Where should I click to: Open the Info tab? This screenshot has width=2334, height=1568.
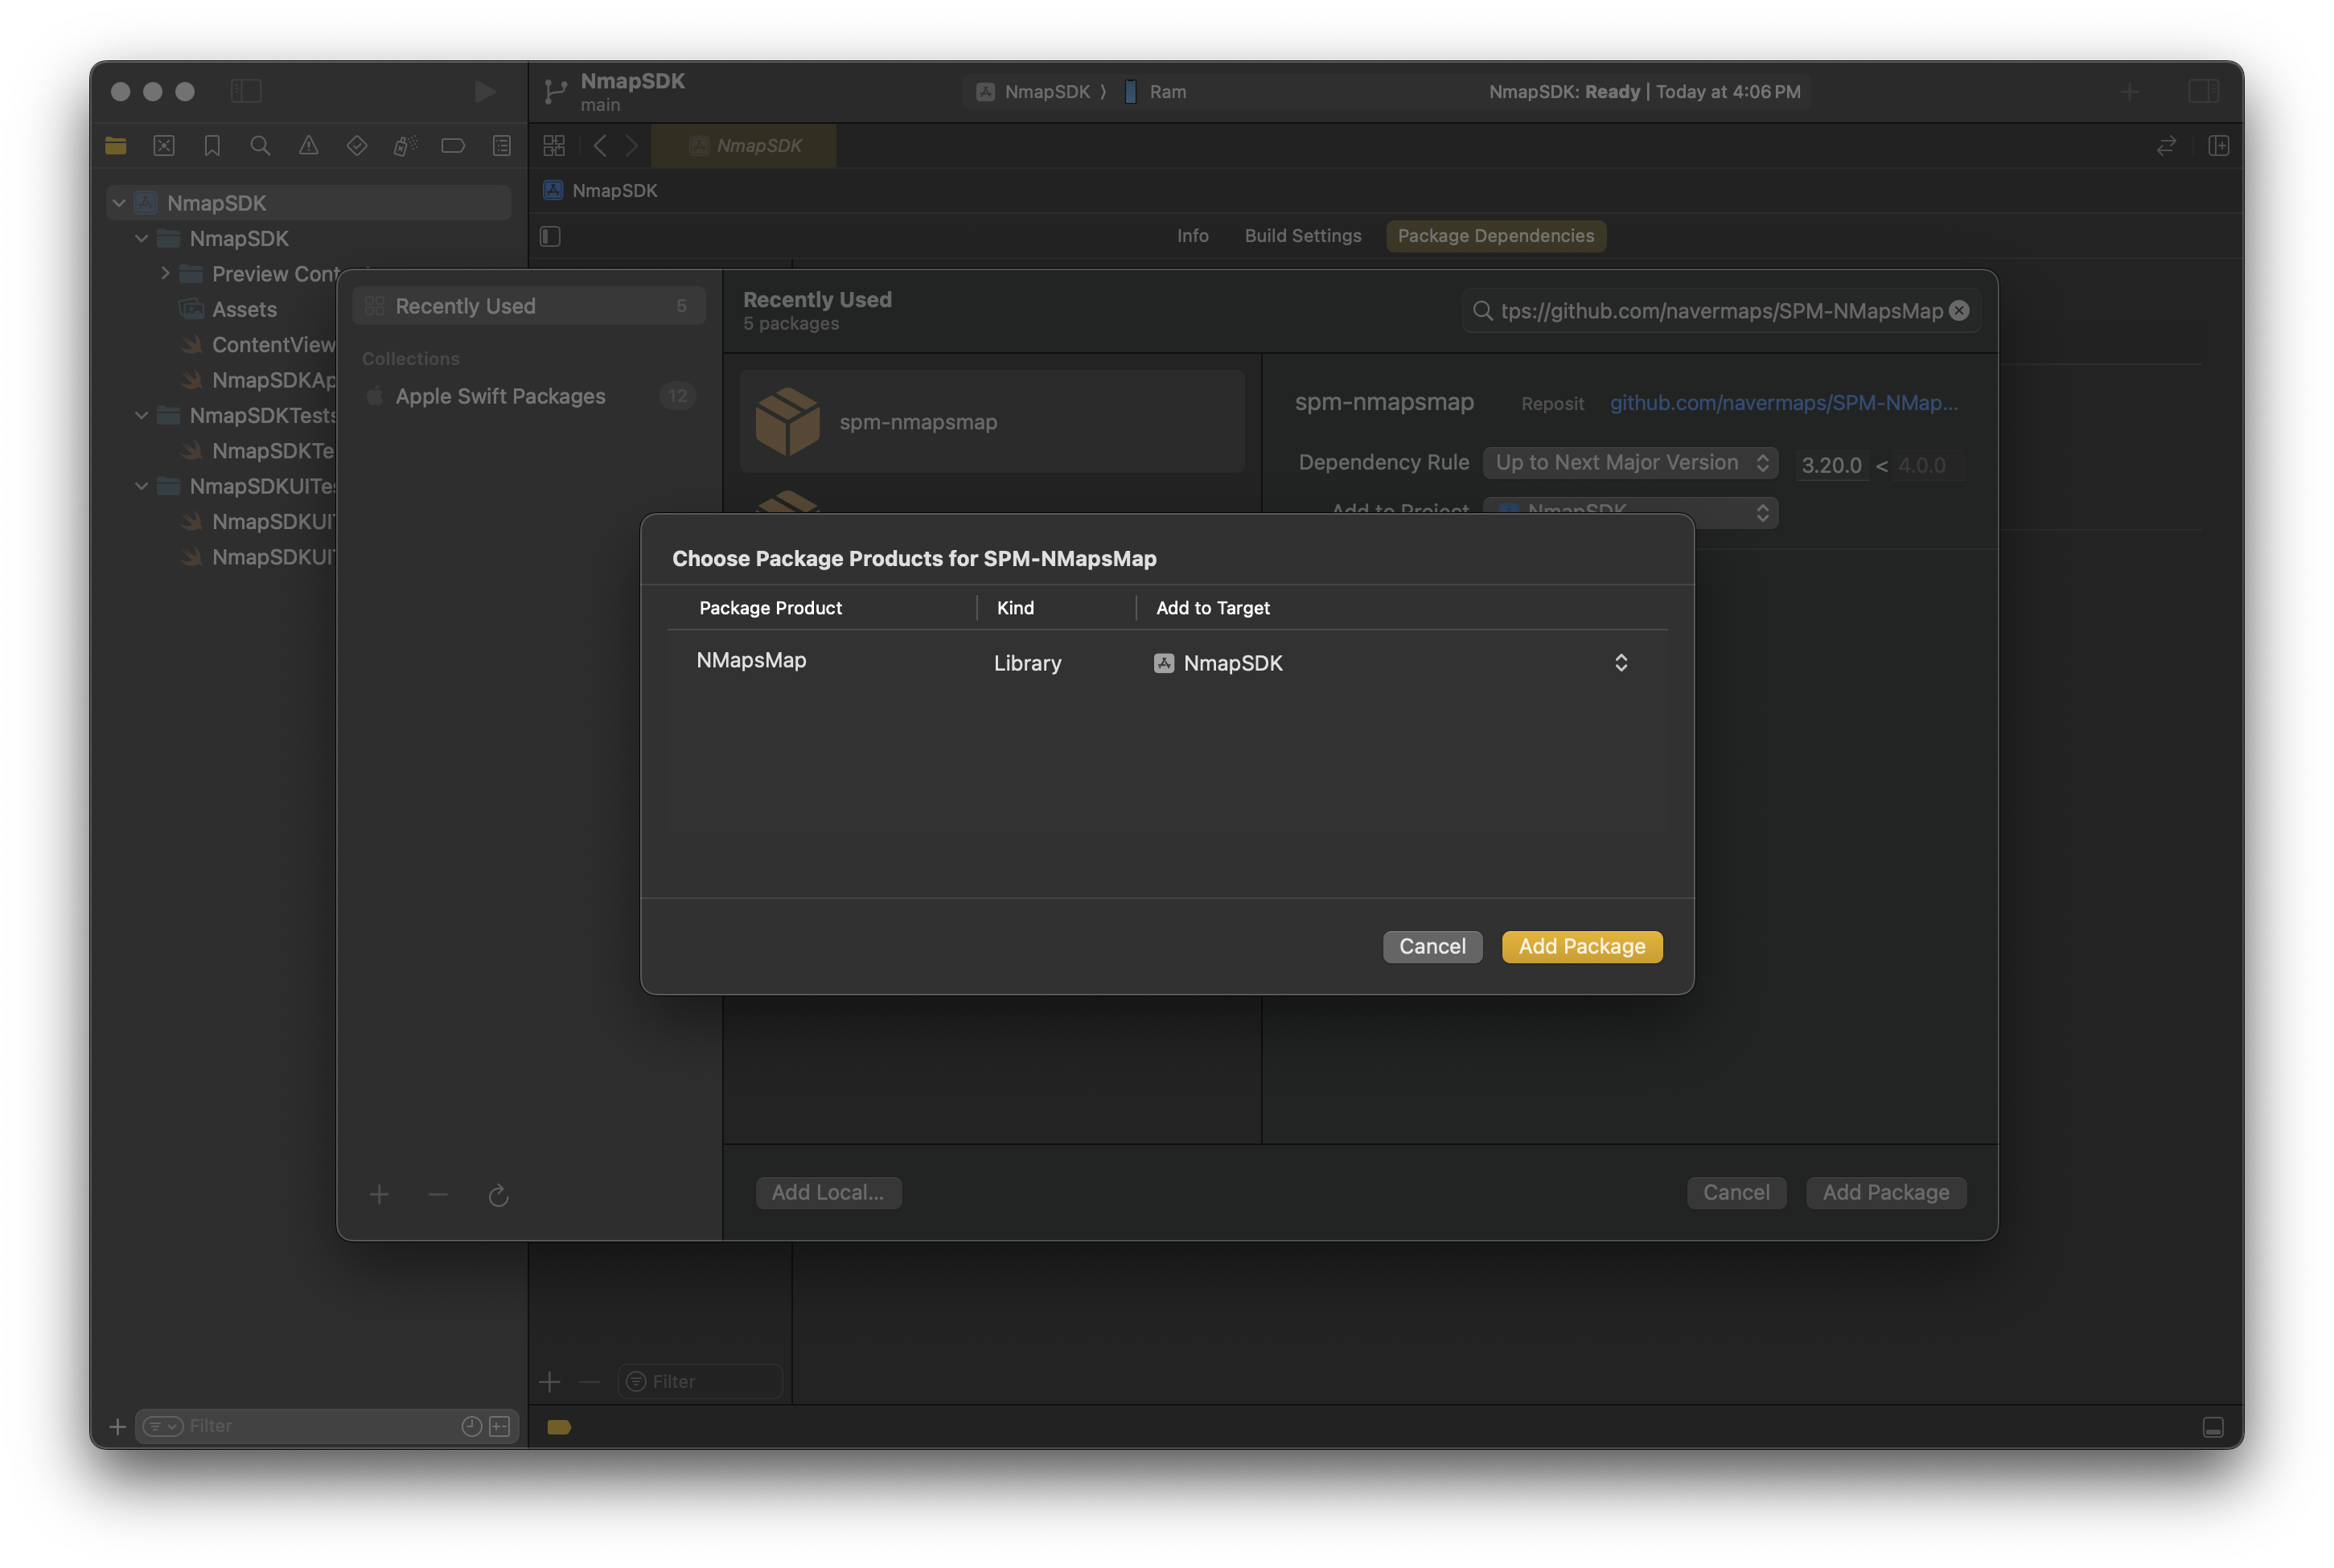click(x=1192, y=236)
